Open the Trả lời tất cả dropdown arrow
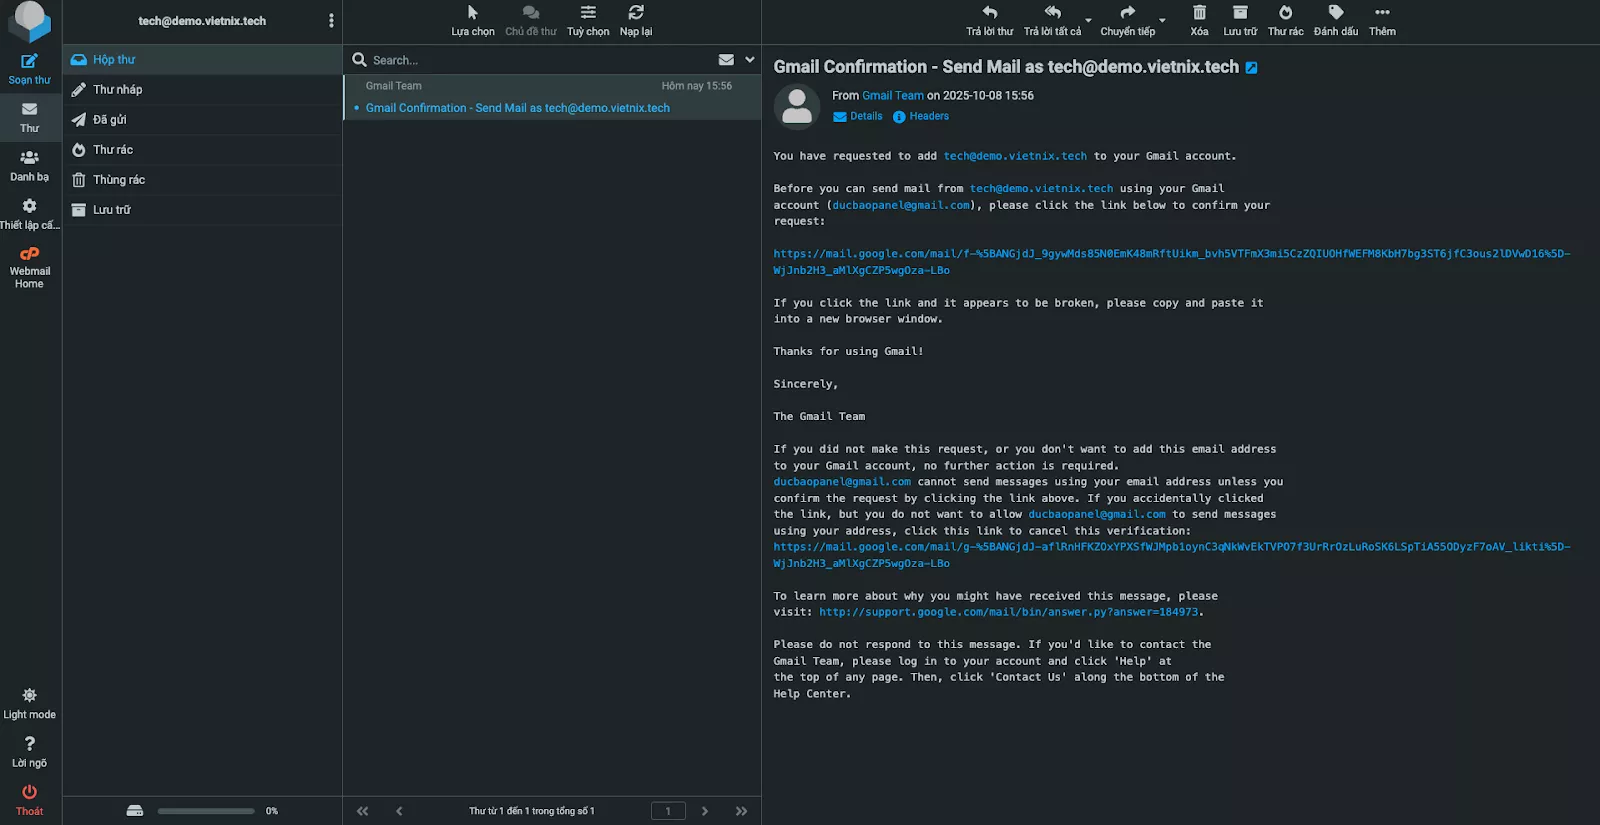1600x825 pixels. pyautogui.click(x=1088, y=20)
